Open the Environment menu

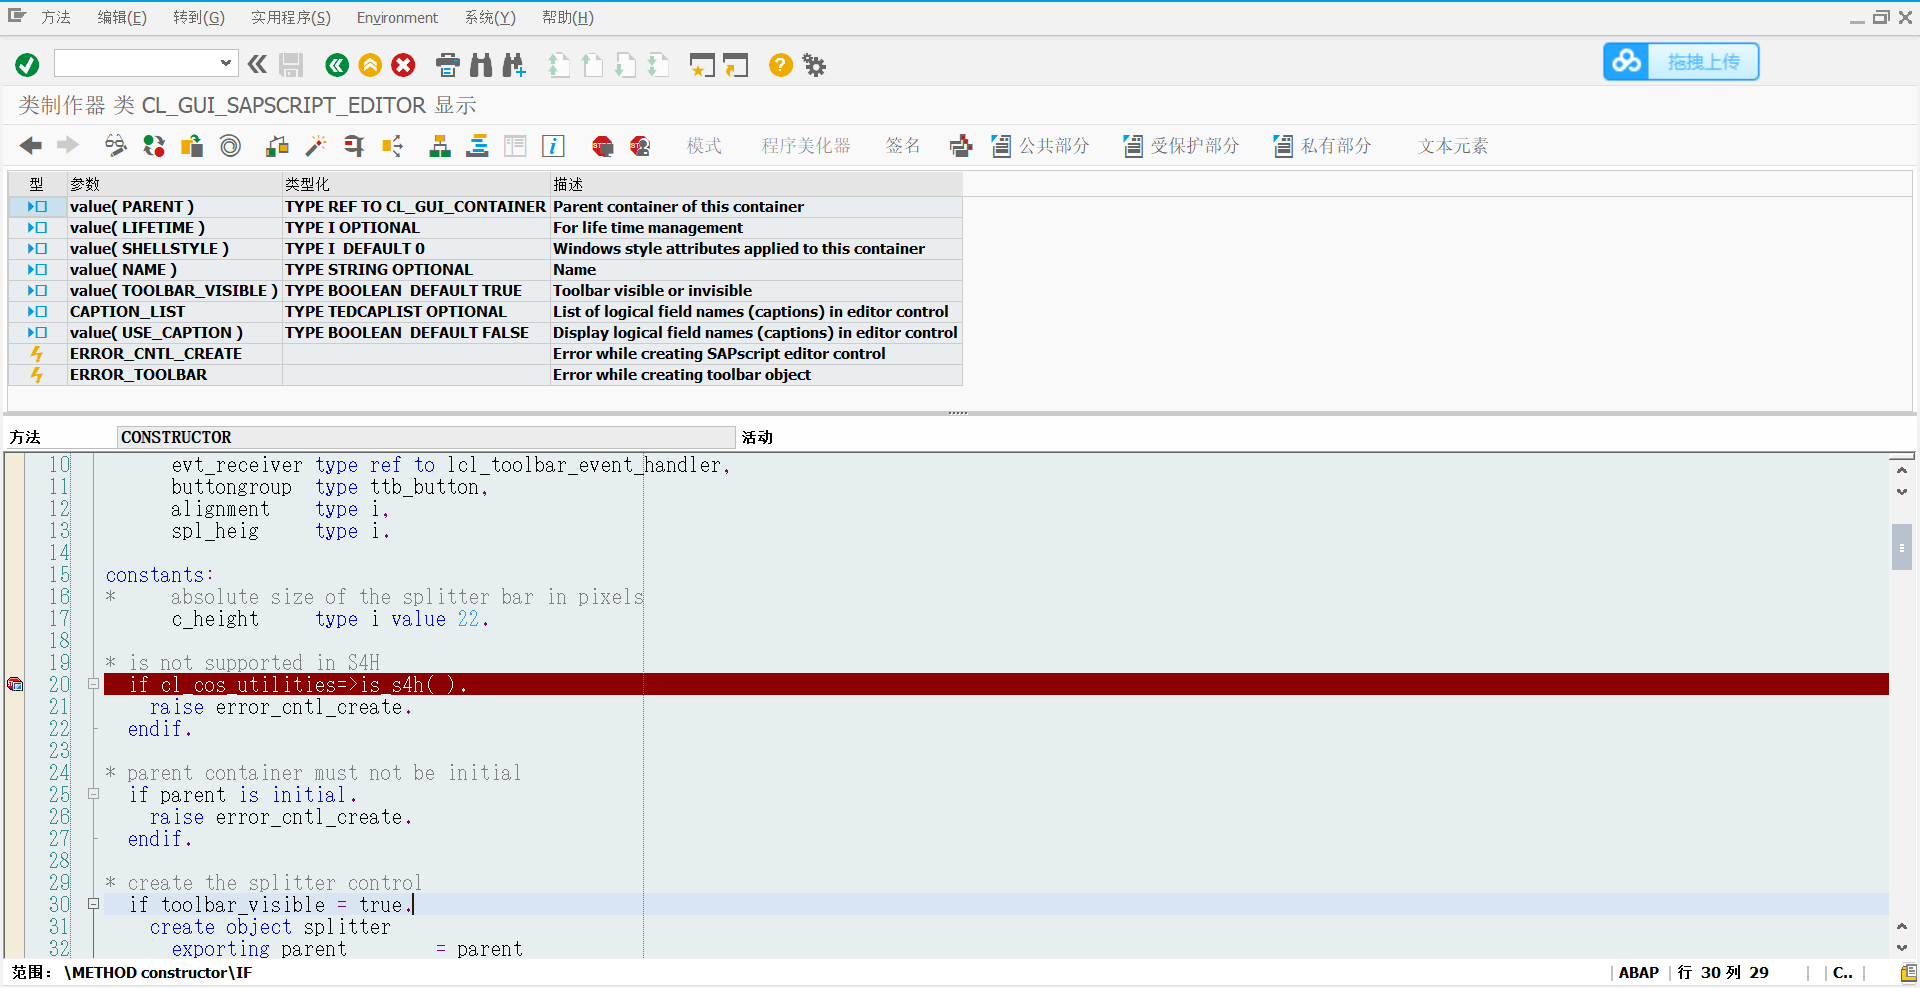pos(397,18)
